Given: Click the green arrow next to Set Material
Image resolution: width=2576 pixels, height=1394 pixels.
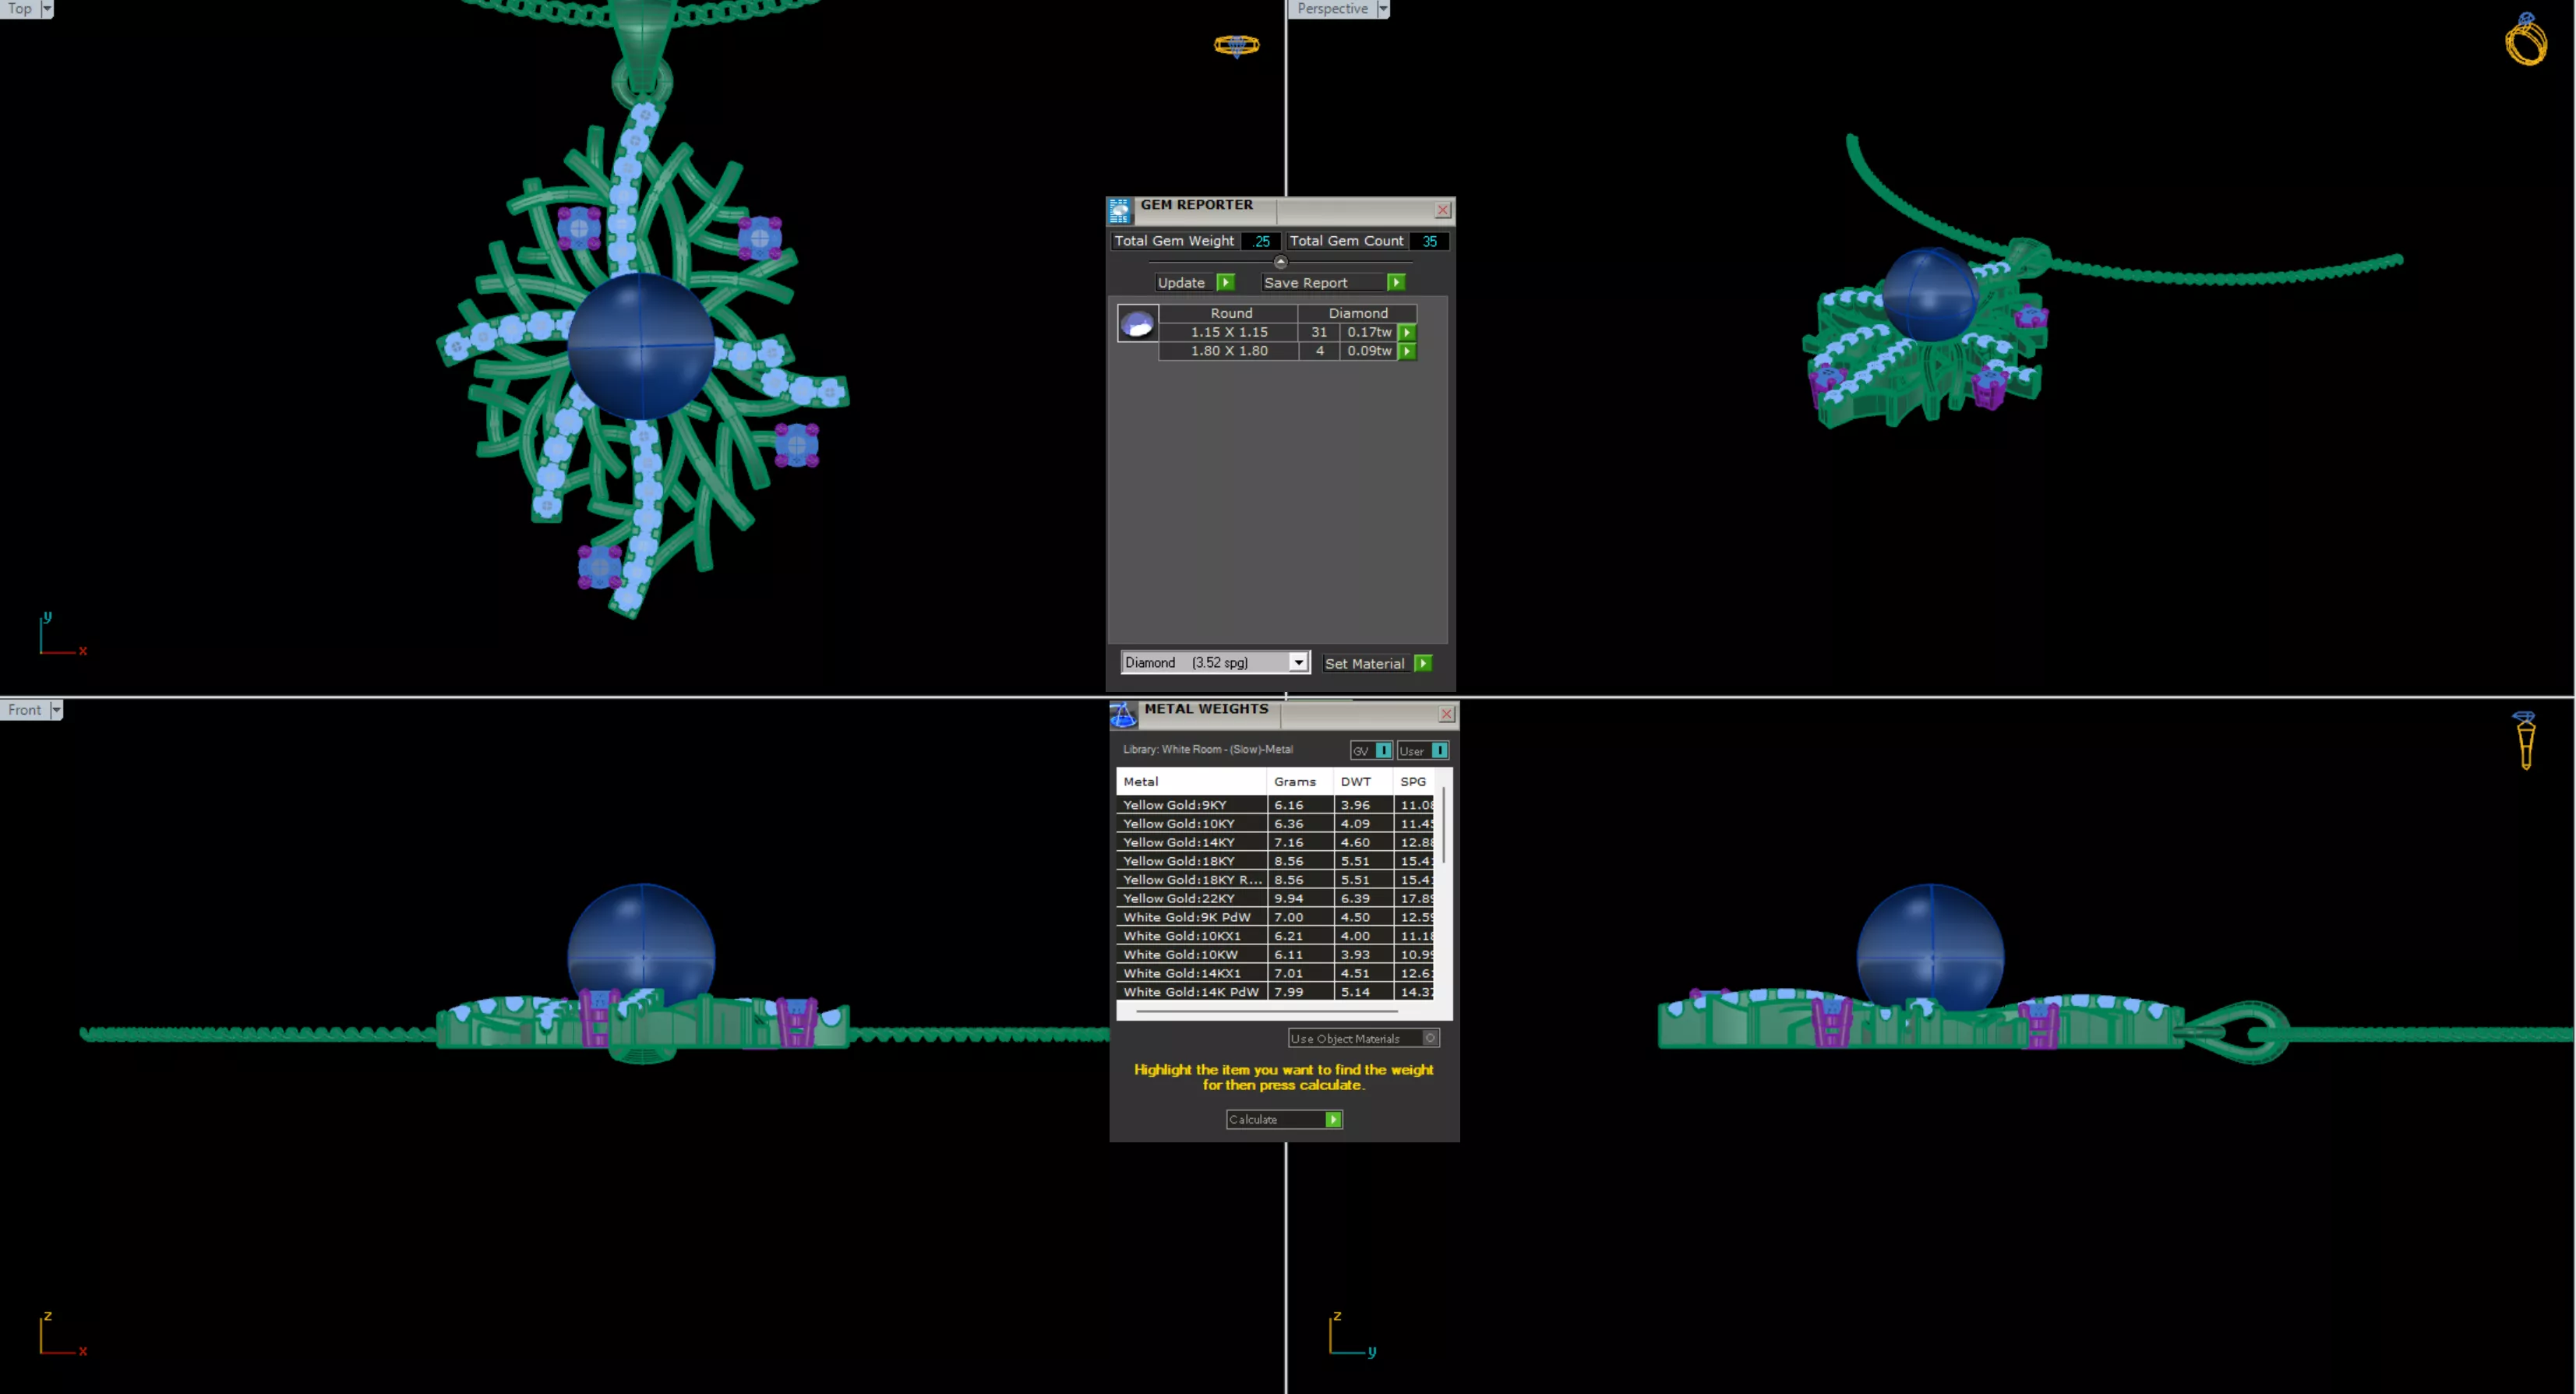Looking at the screenshot, I should 1423,663.
